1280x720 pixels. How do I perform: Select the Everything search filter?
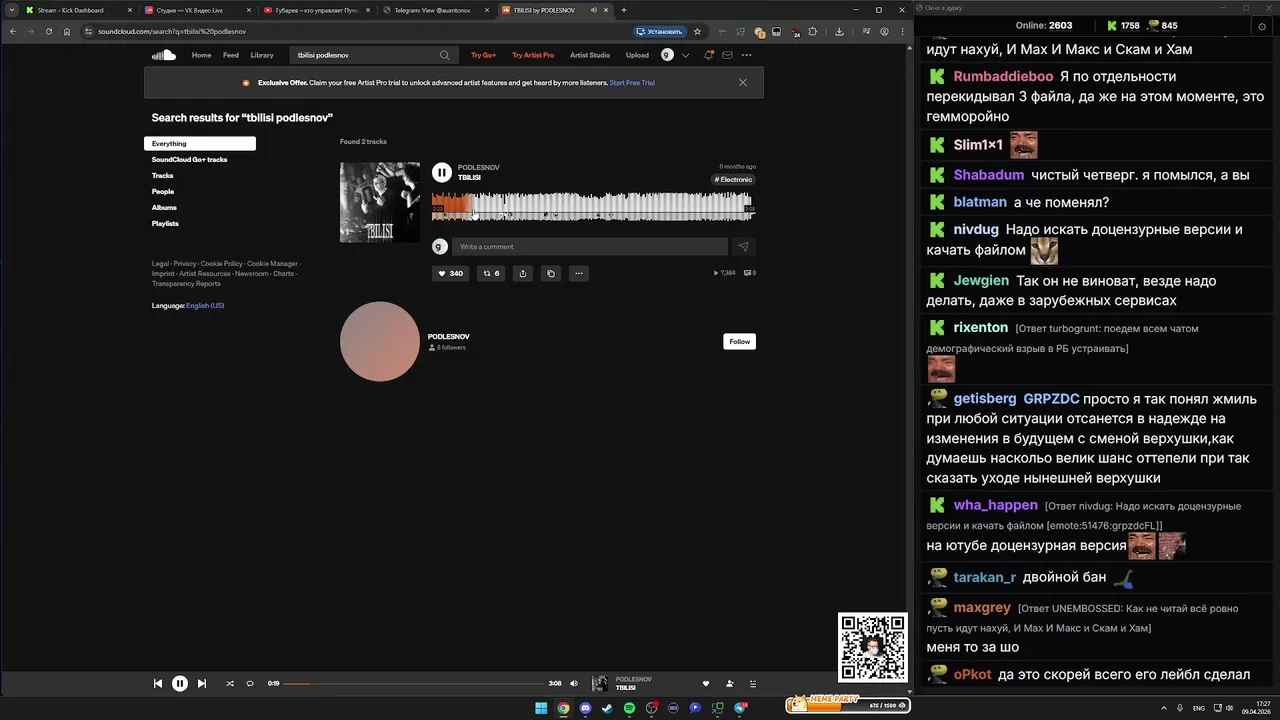click(200, 143)
